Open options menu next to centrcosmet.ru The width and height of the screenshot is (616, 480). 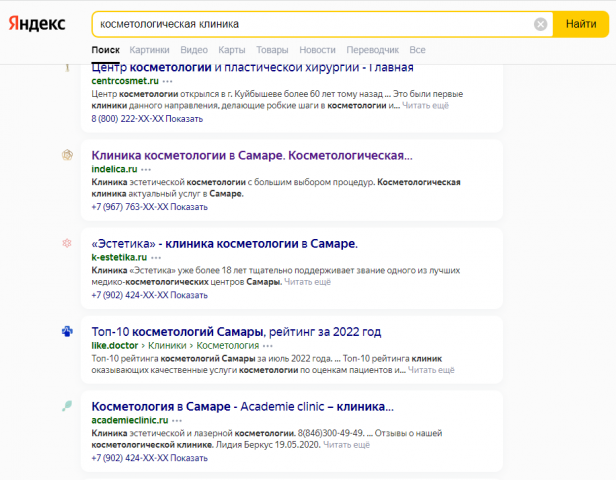(x=167, y=81)
